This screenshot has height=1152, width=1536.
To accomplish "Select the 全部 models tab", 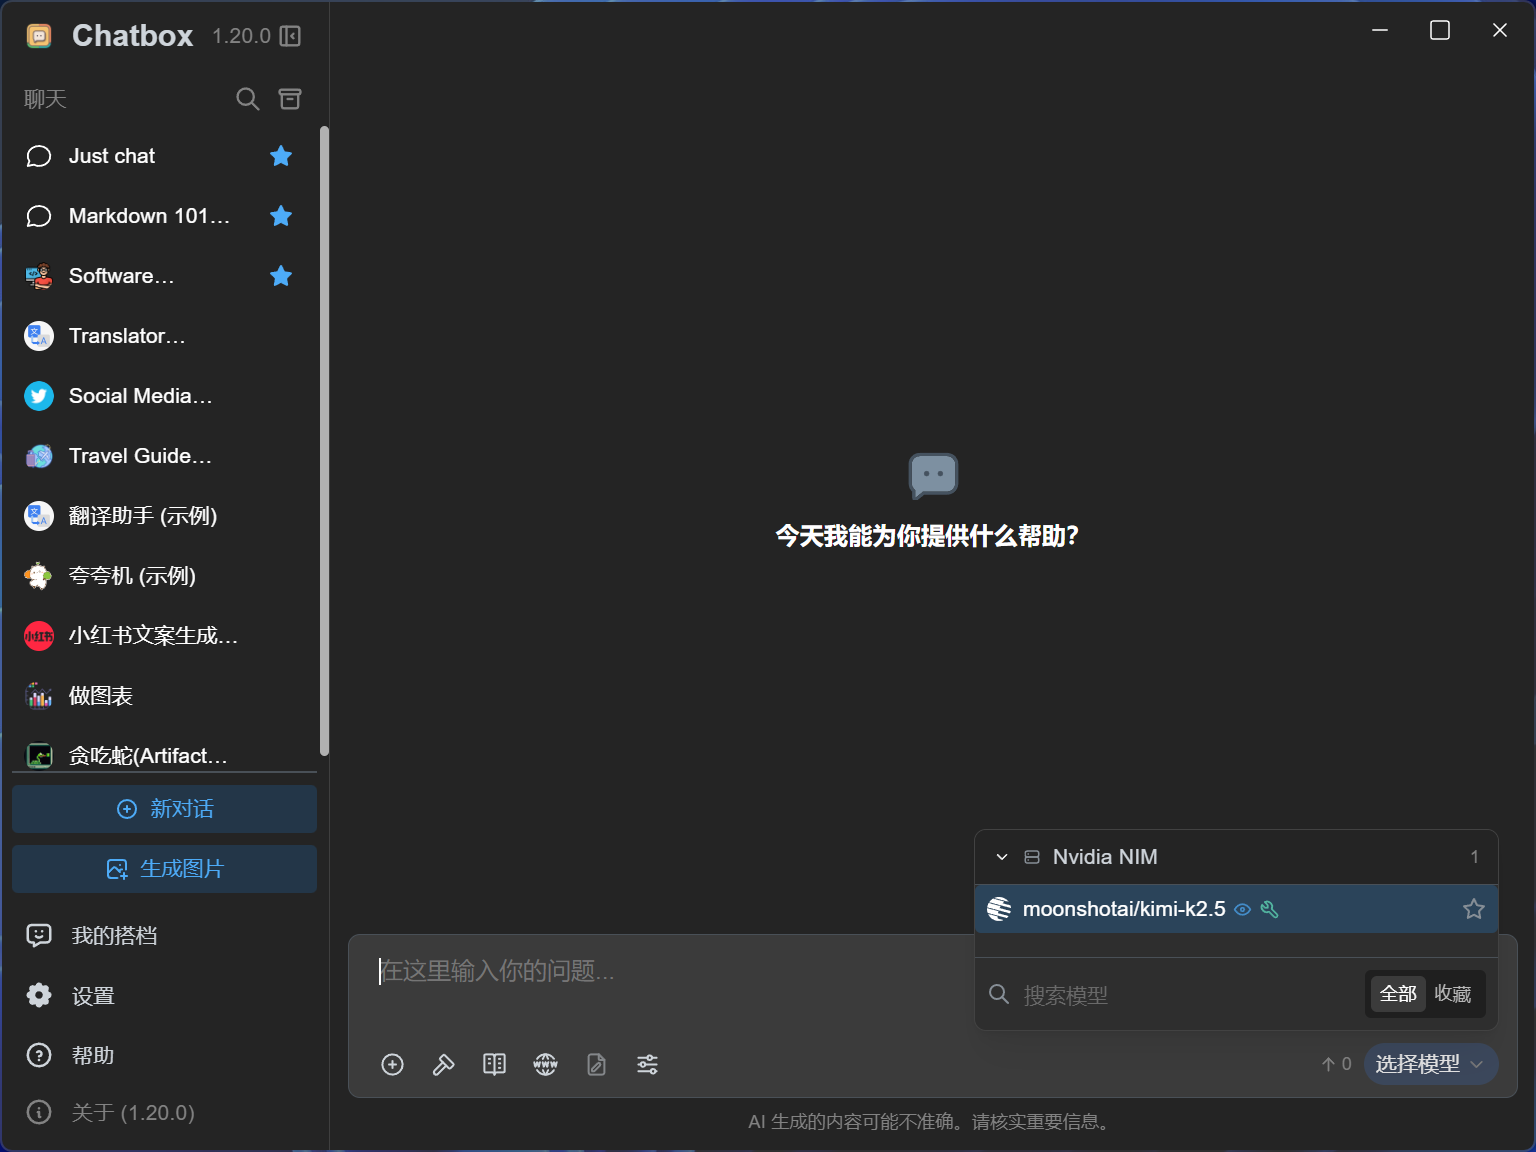I will [x=1397, y=994].
